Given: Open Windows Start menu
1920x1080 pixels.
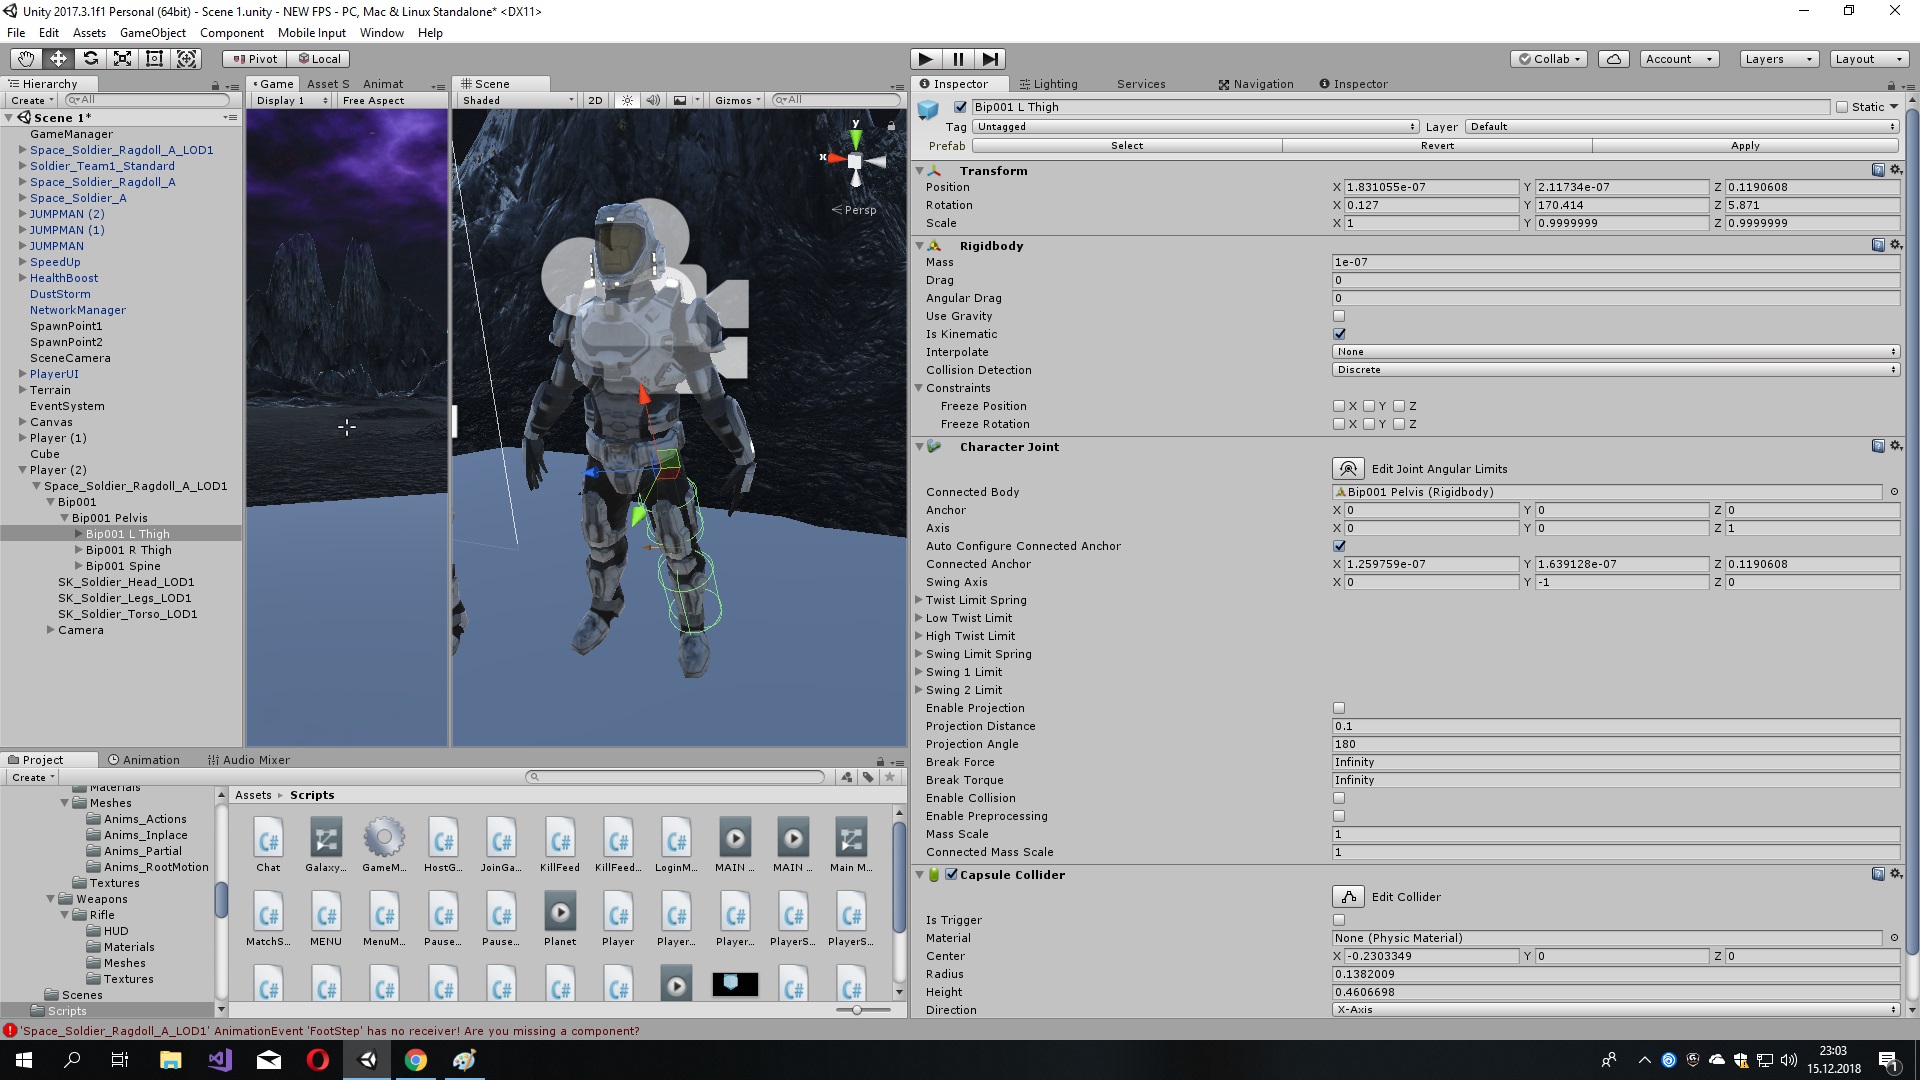Looking at the screenshot, I should point(24,1060).
